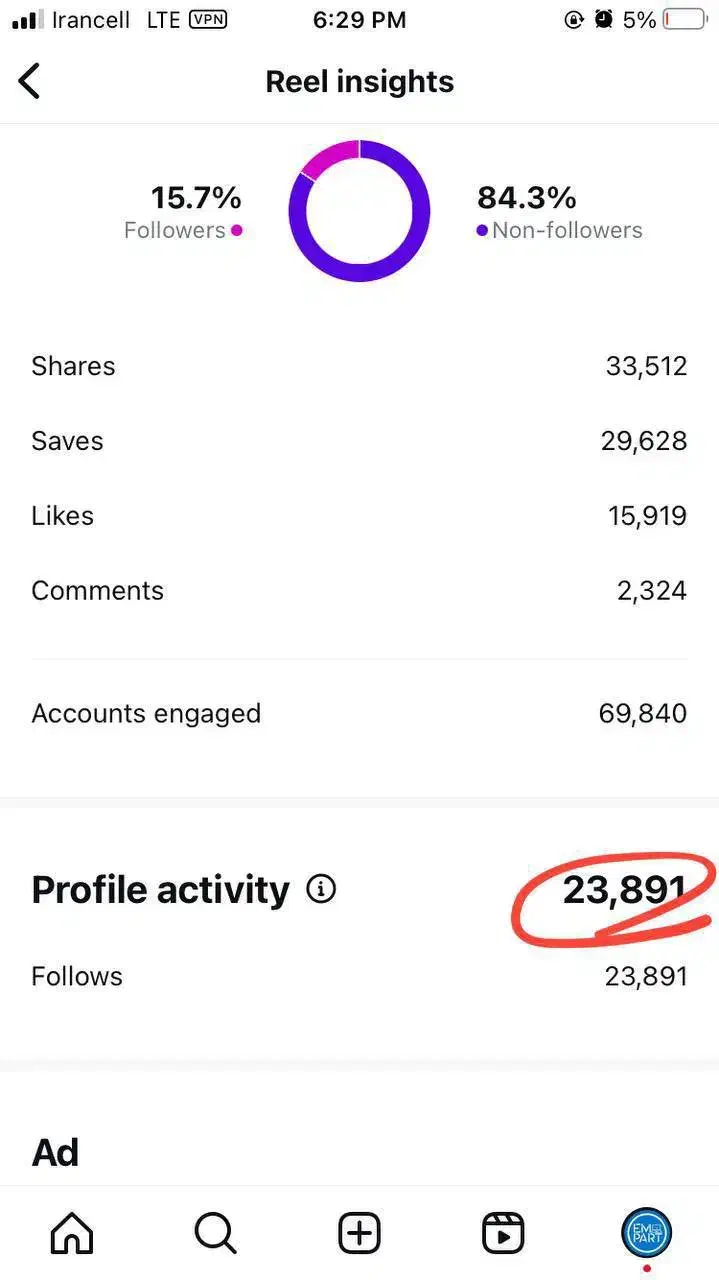Open the Home feed icon
The image size is (719, 1280).
click(x=72, y=1233)
